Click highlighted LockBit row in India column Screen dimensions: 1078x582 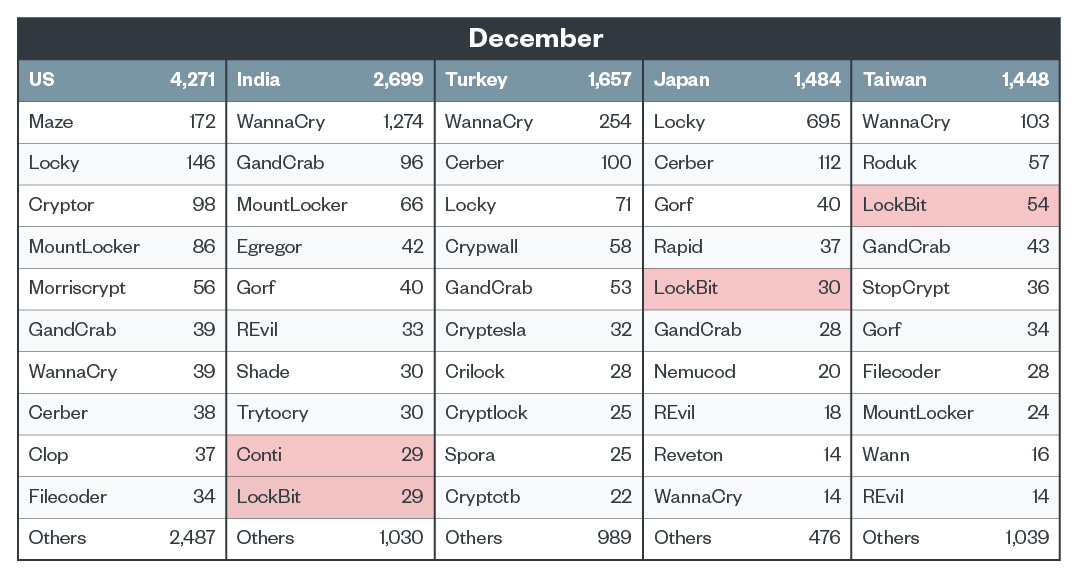[x=330, y=496]
